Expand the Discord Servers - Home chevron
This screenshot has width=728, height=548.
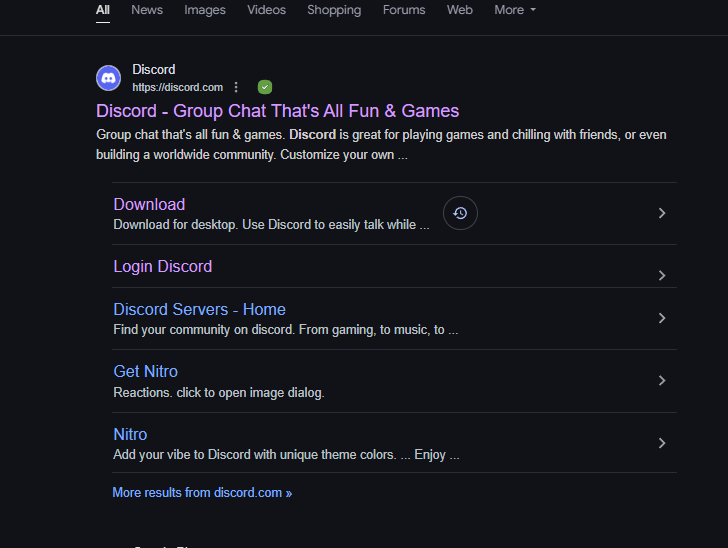tap(662, 318)
